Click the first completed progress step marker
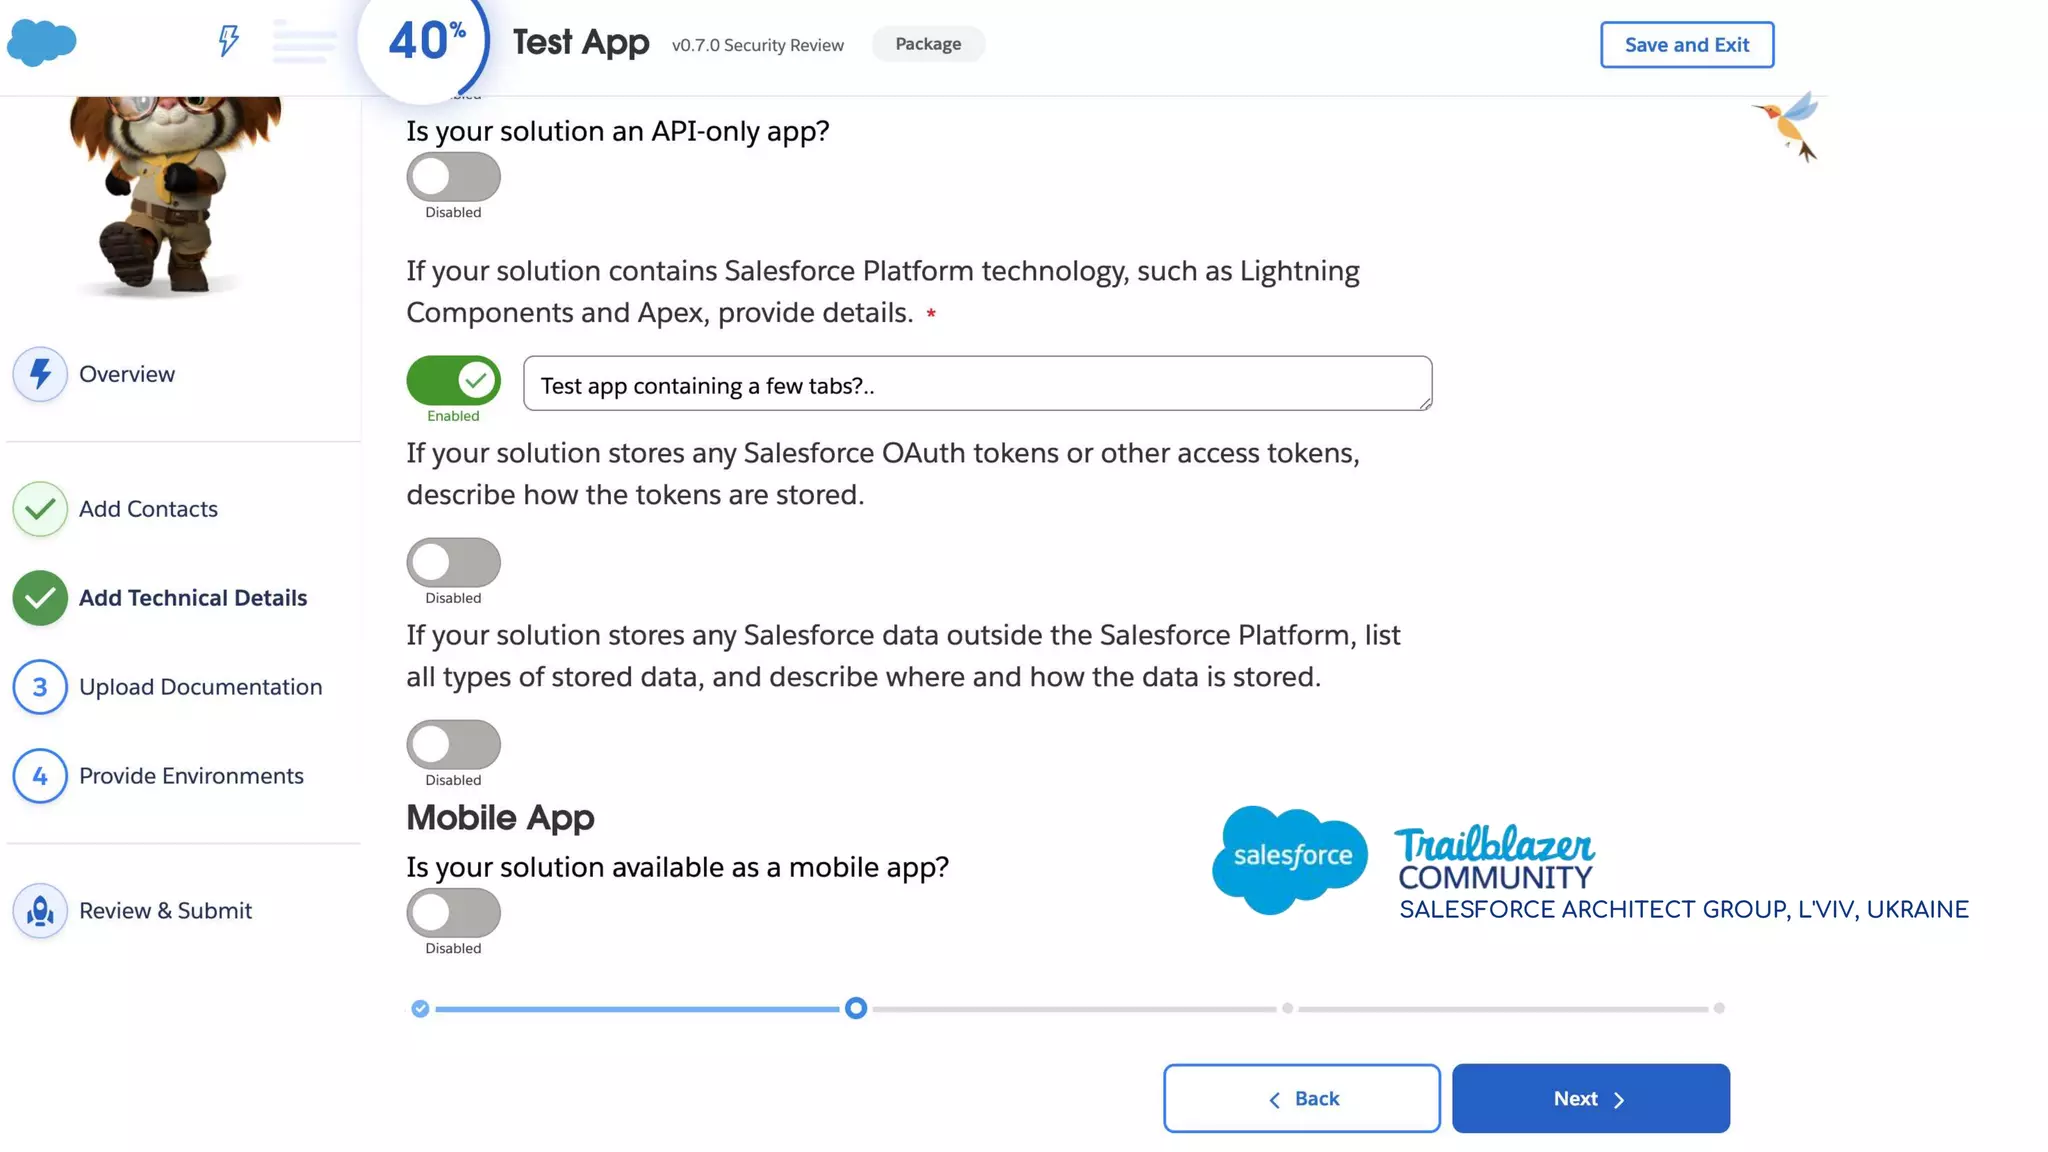The width and height of the screenshot is (2048, 1152). 420,1009
